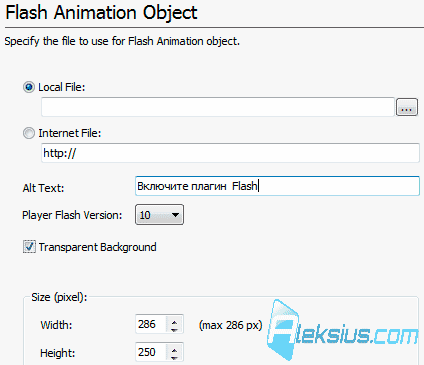424x365 pixels.
Task: Click the dropdown arrow next to 10
Action: (175, 215)
